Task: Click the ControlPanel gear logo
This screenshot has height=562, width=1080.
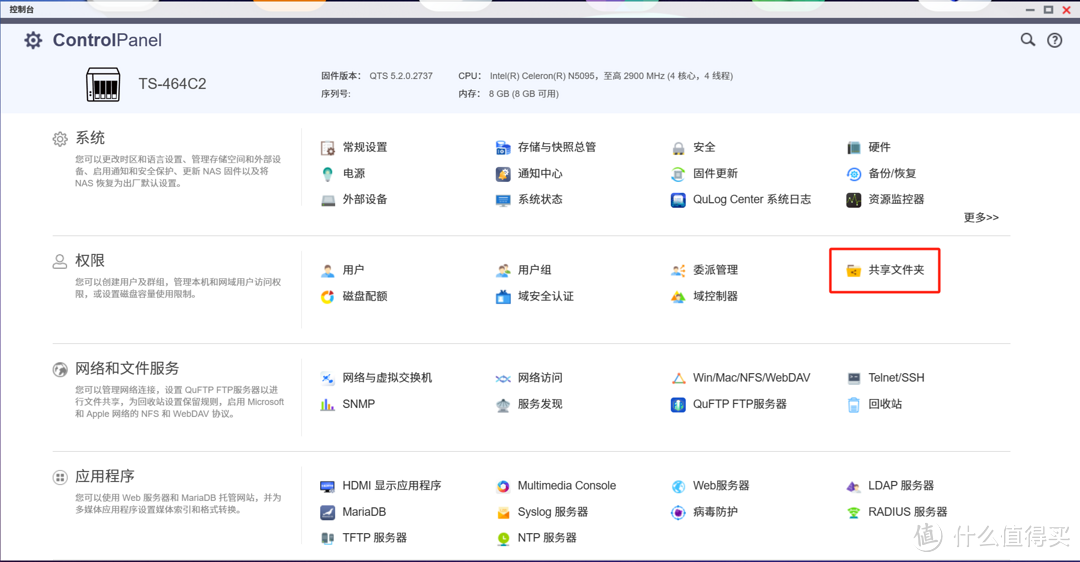Action: click(33, 40)
